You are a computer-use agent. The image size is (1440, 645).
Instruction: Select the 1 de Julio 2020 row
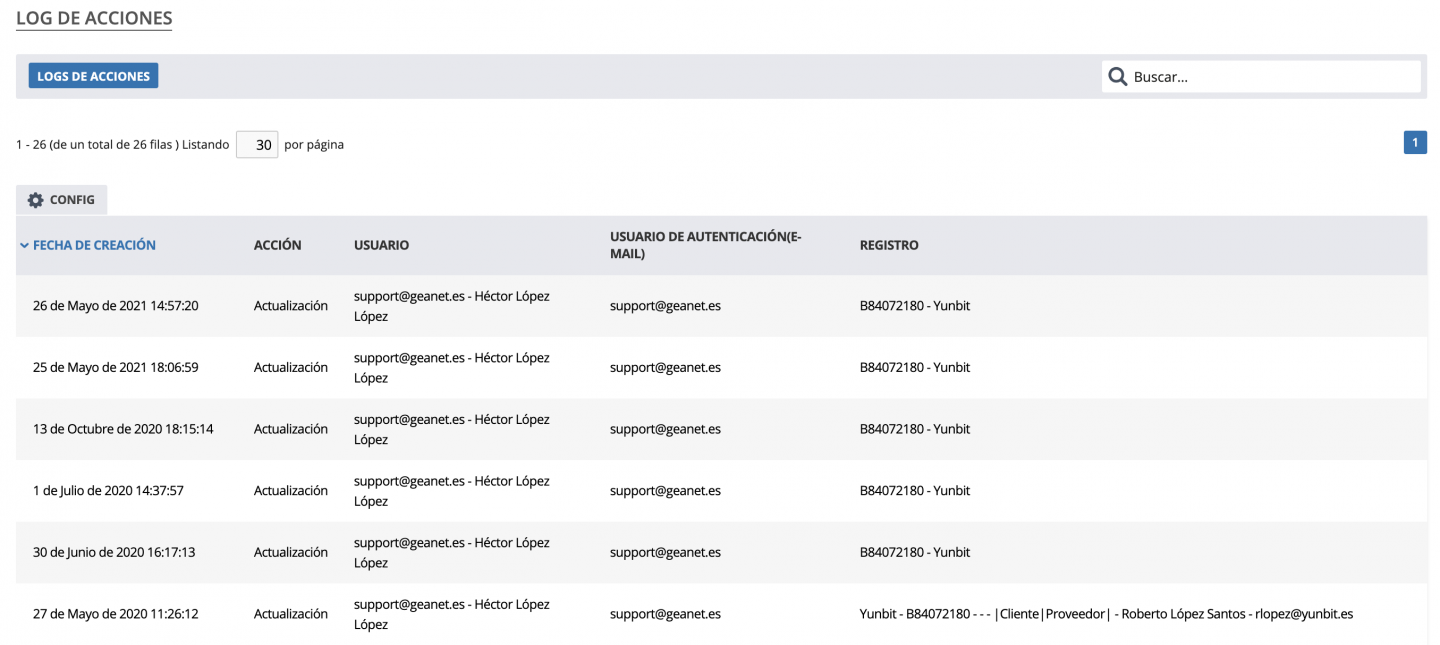click(108, 491)
